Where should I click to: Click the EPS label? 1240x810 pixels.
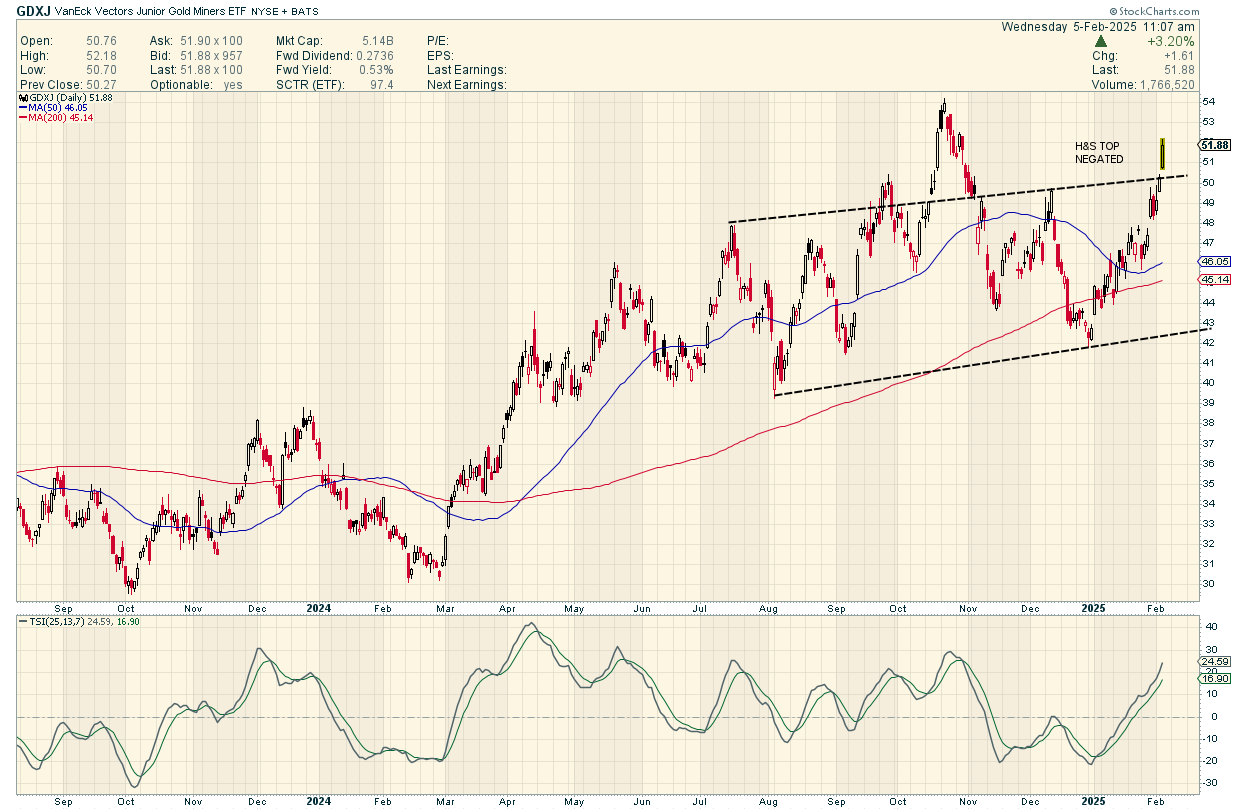pos(439,56)
